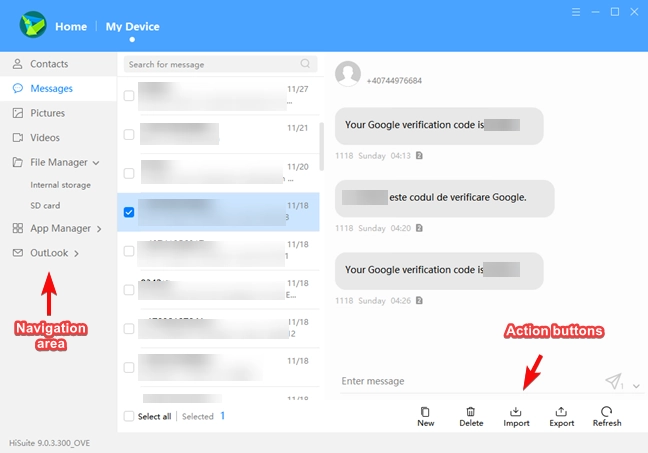The height and width of the screenshot is (453, 648).
Task: Click the OutLook envelope icon
Action: (17, 253)
